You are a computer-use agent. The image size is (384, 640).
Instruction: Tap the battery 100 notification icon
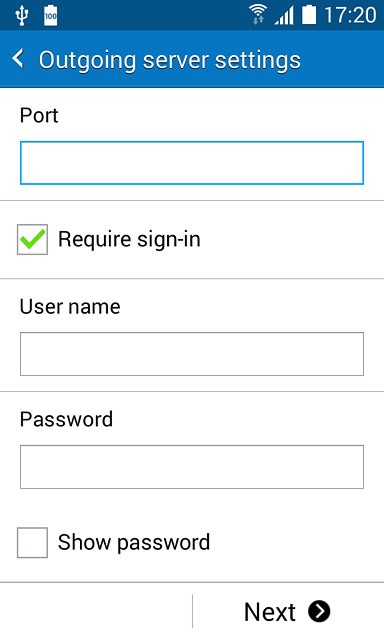(x=51, y=16)
